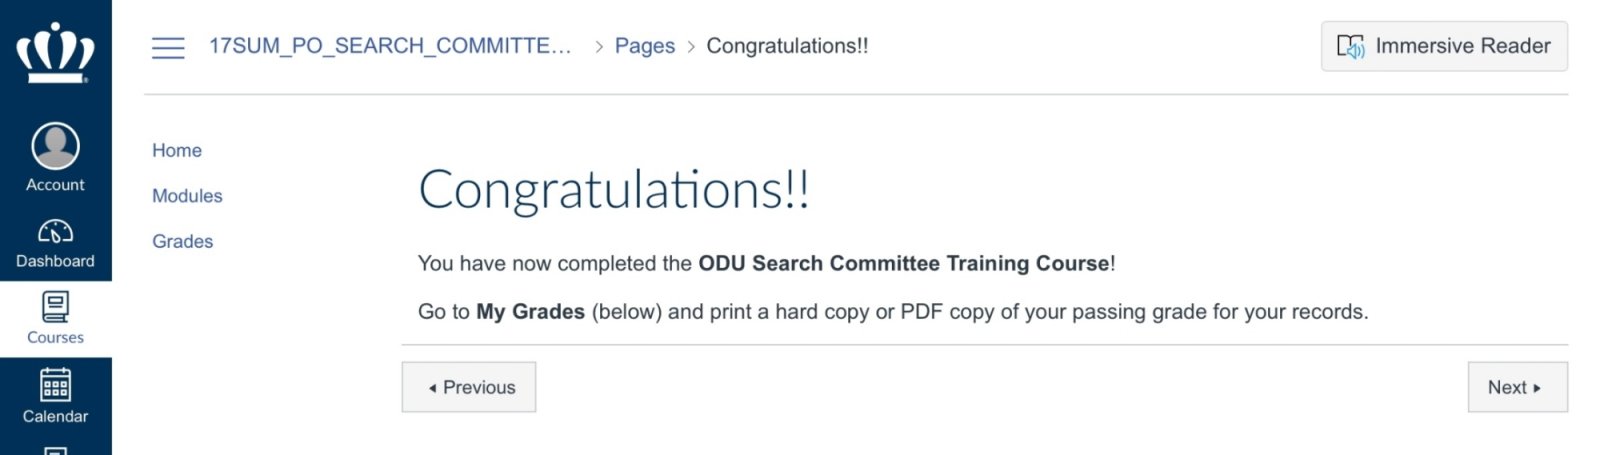Viewport: 1600px width, 455px height.
Task: Click the Pages breadcrumb link
Action: [644, 46]
